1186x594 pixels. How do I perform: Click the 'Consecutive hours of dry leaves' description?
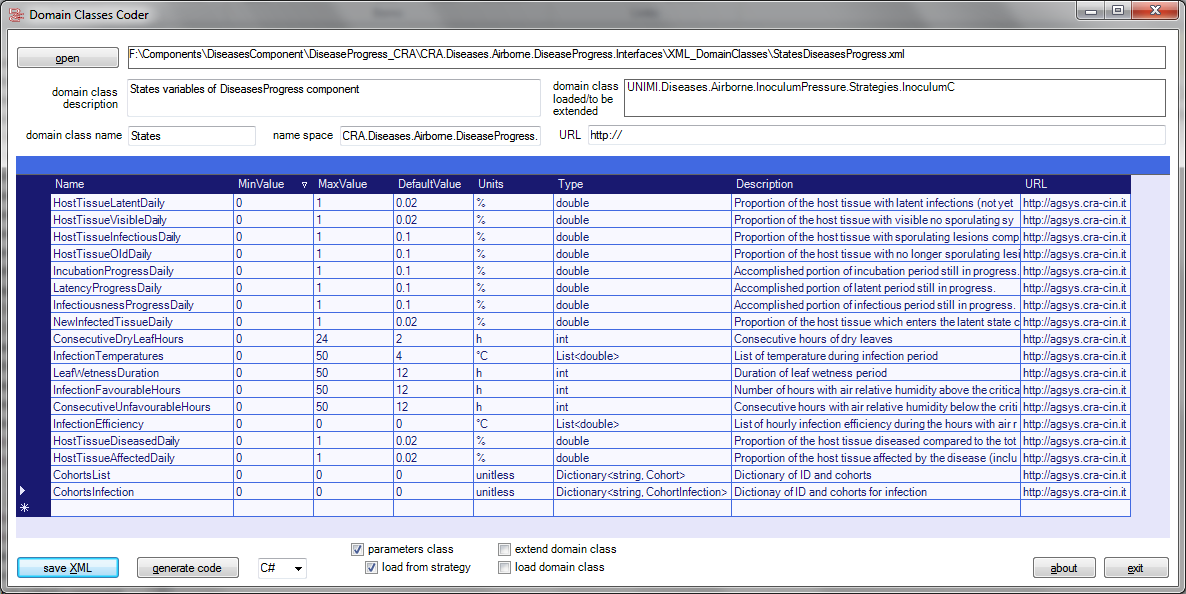(876, 339)
